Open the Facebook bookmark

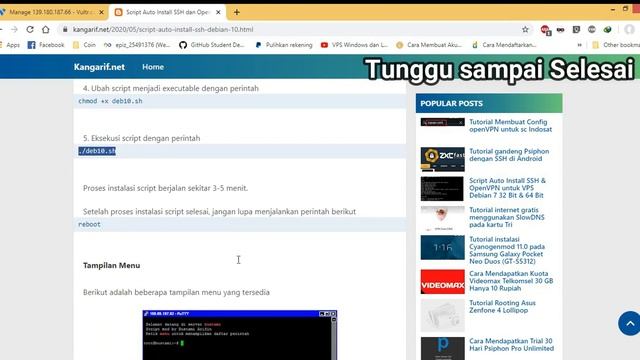pyautogui.click(x=46, y=45)
